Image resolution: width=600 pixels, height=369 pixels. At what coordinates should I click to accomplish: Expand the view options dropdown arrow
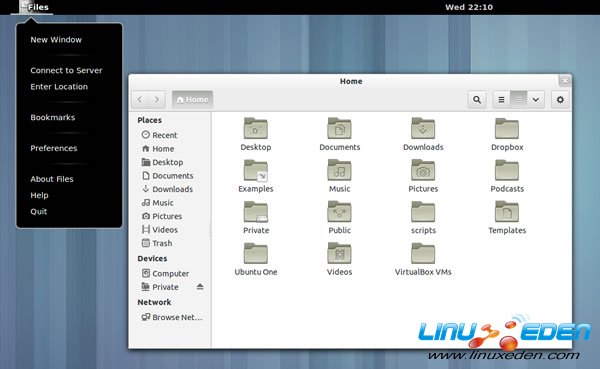click(536, 100)
